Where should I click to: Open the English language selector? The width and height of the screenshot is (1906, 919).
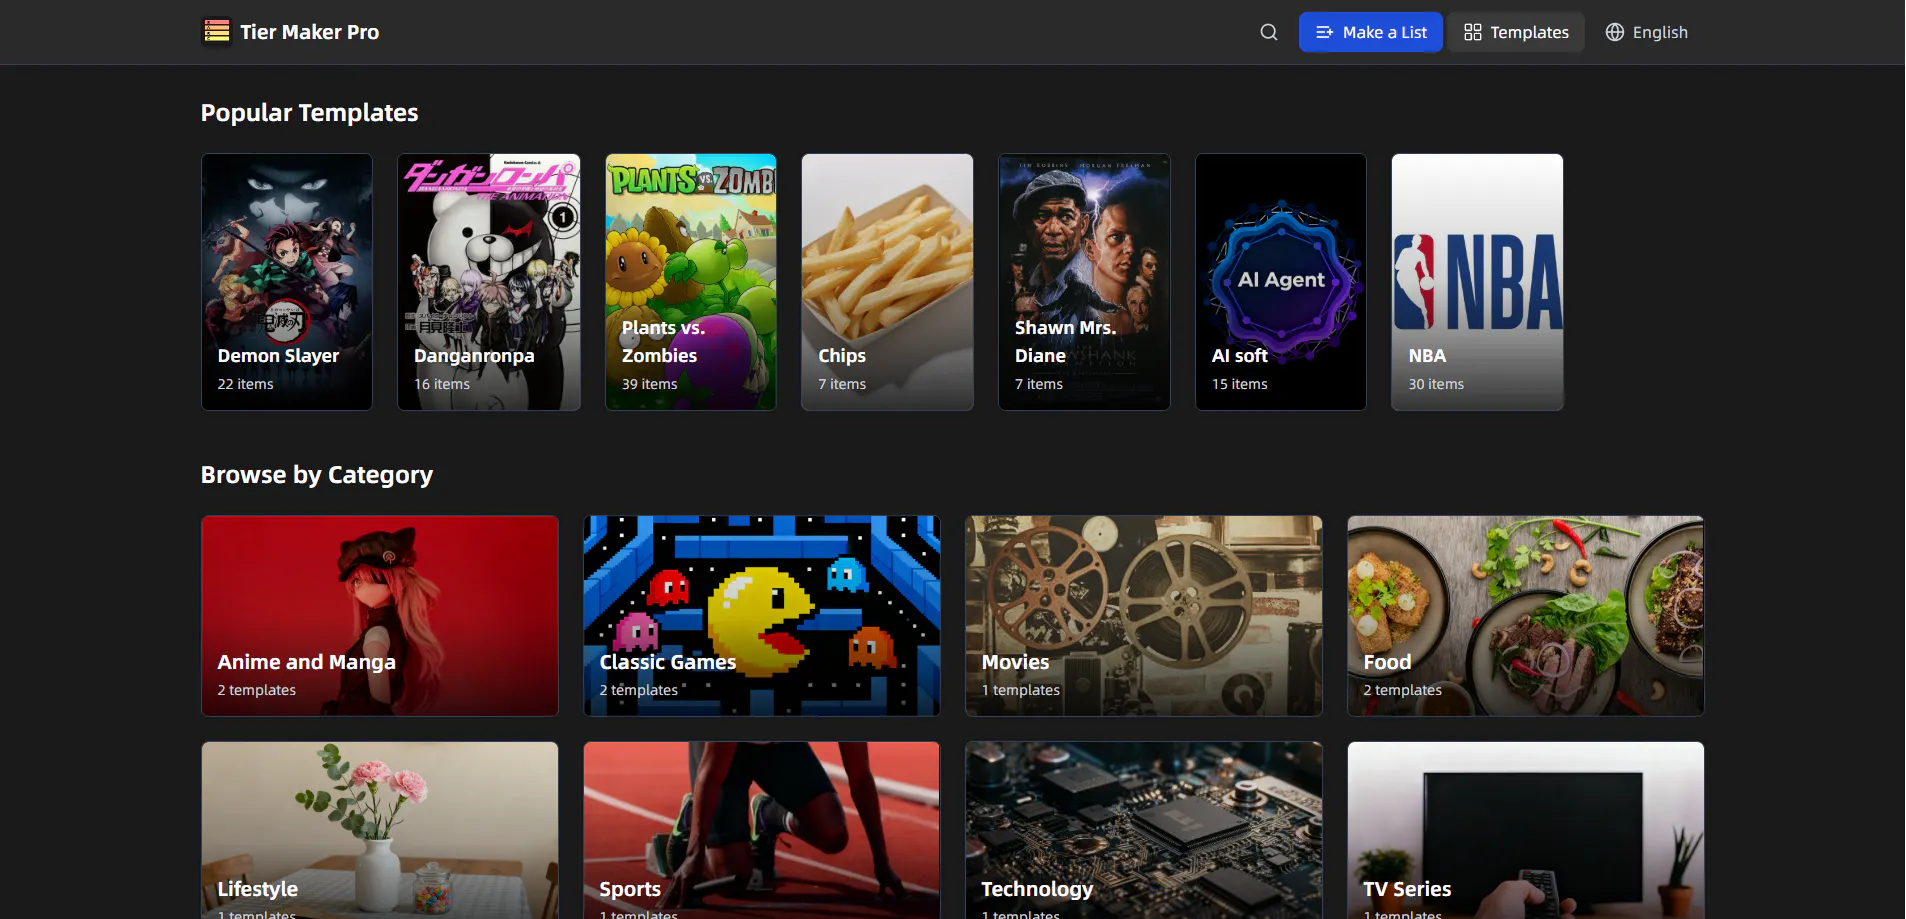click(x=1647, y=32)
